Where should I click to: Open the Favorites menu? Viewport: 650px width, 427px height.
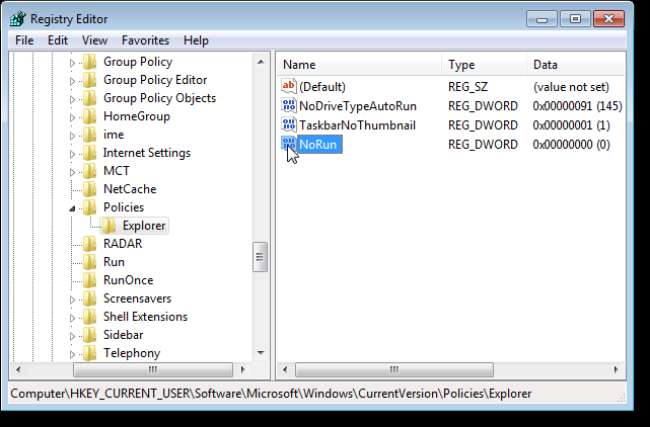(x=146, y=41)
